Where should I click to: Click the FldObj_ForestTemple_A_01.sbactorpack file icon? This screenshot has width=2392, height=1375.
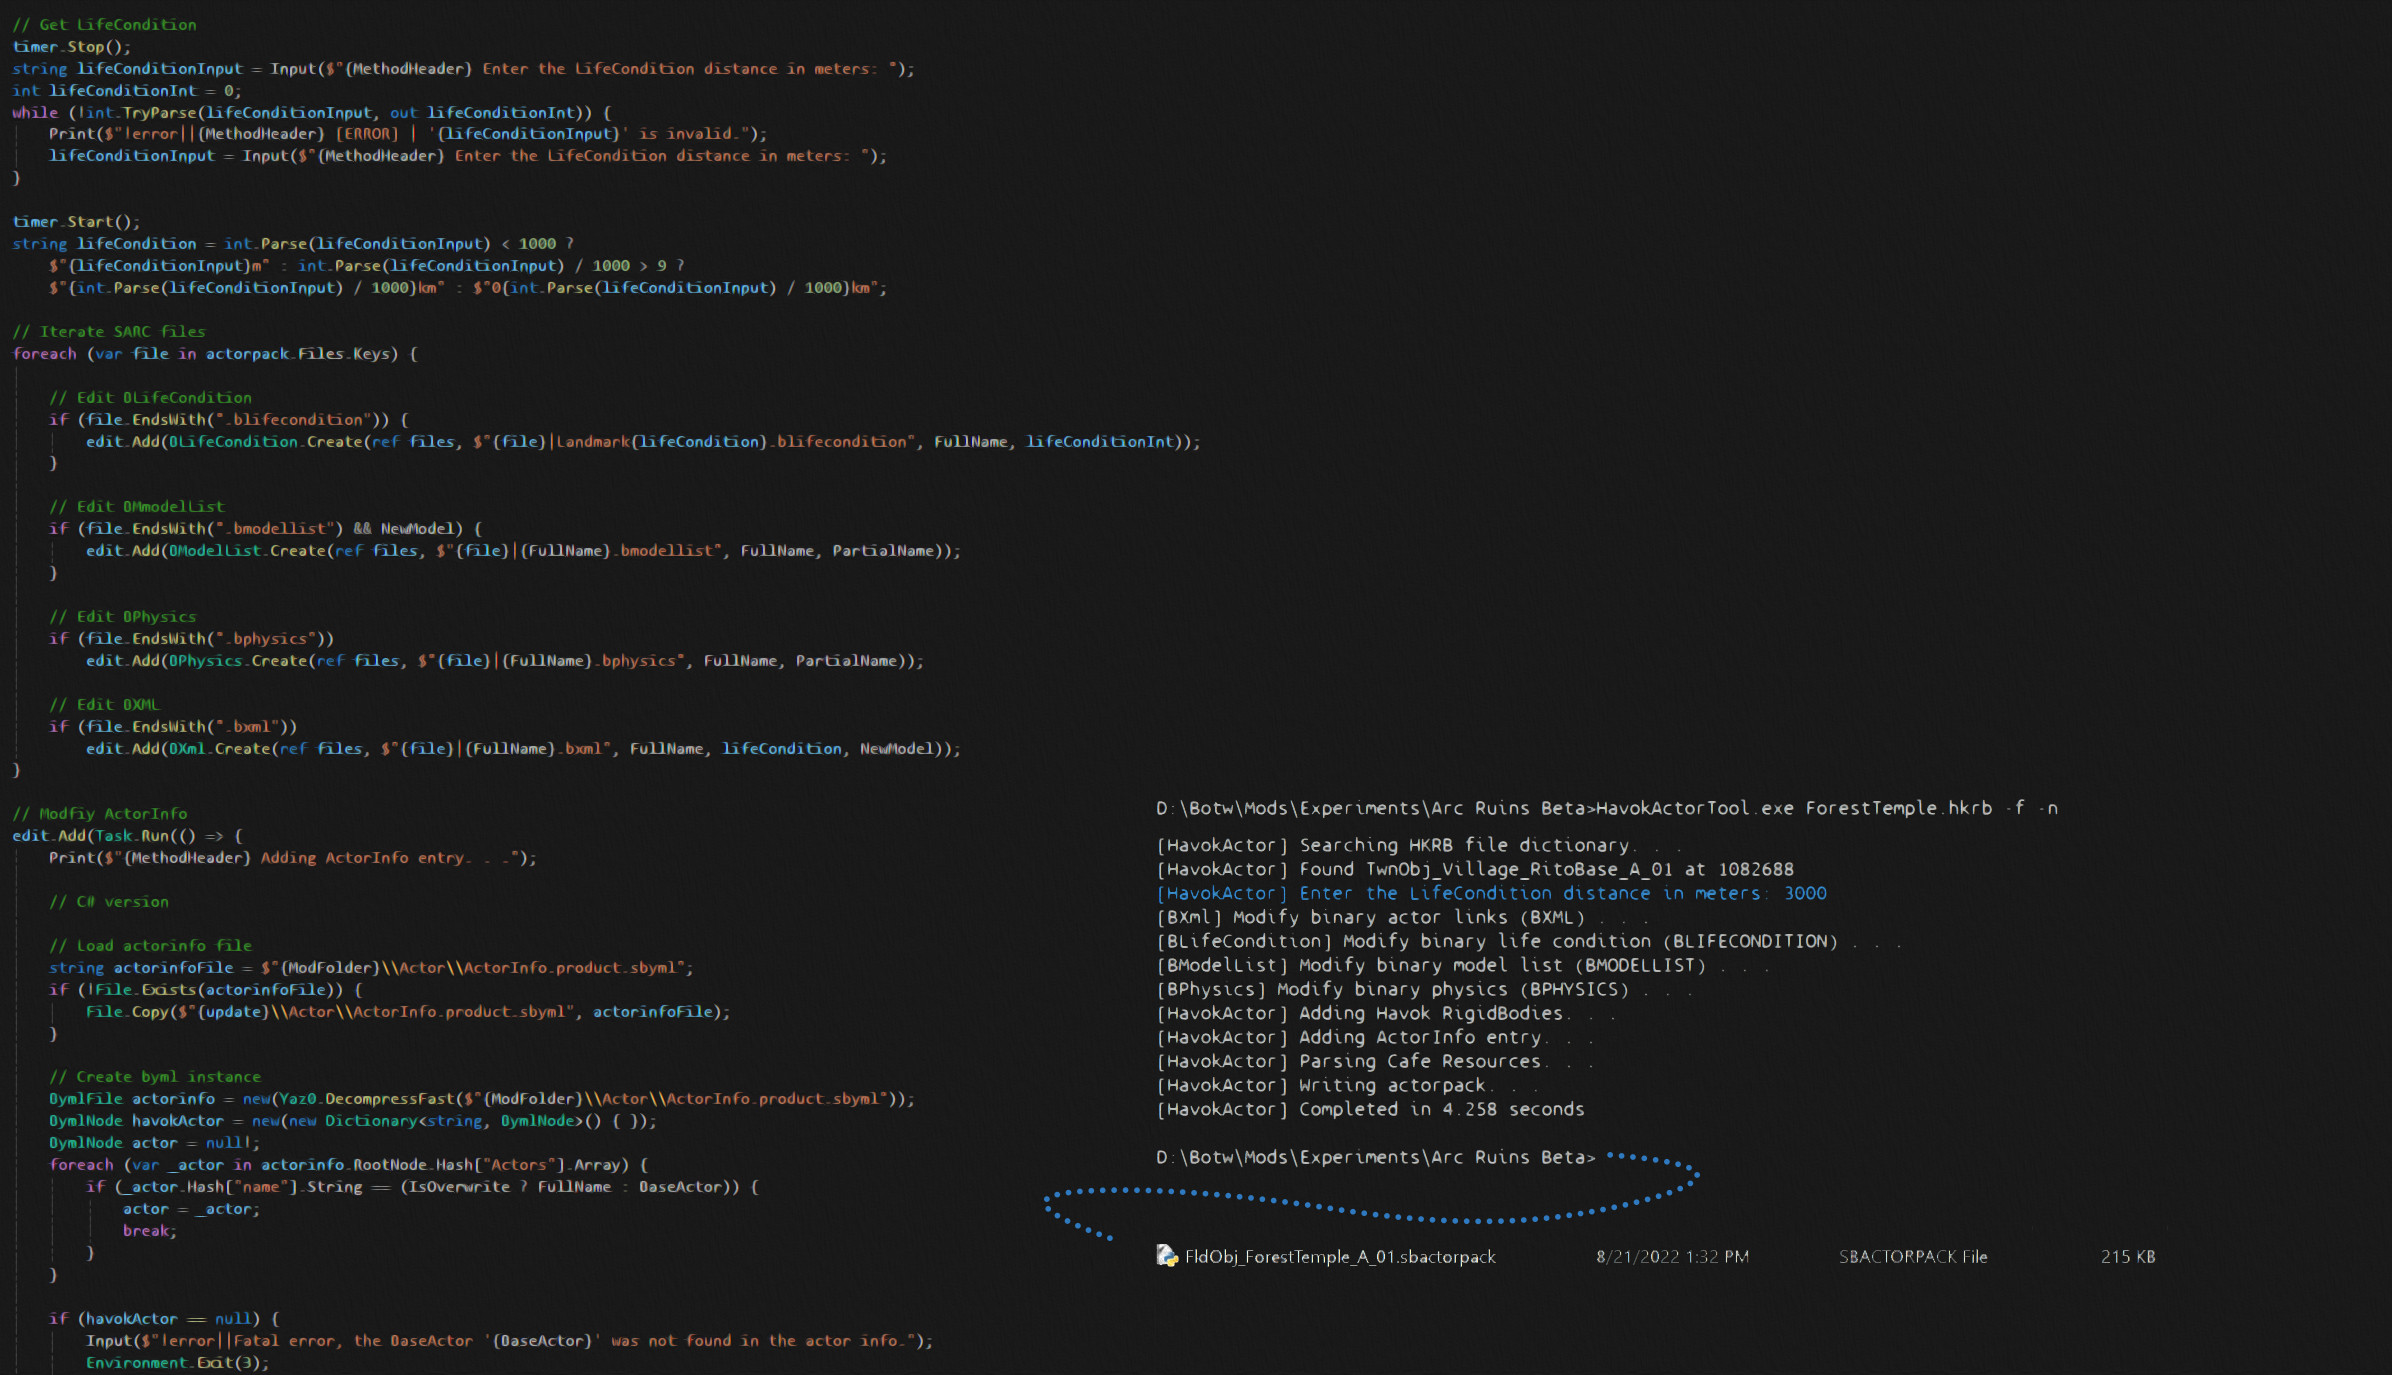1166,1256
